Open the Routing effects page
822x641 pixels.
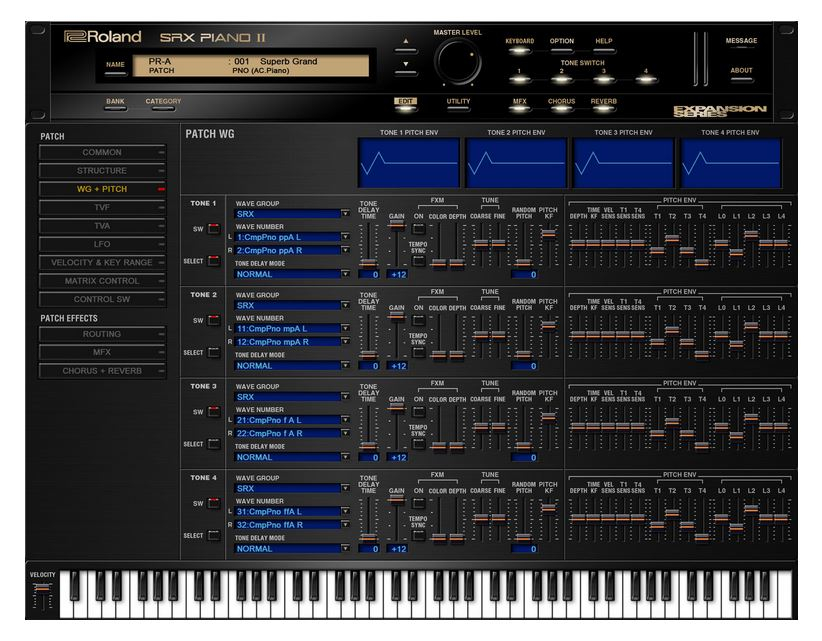click(102, 334)
